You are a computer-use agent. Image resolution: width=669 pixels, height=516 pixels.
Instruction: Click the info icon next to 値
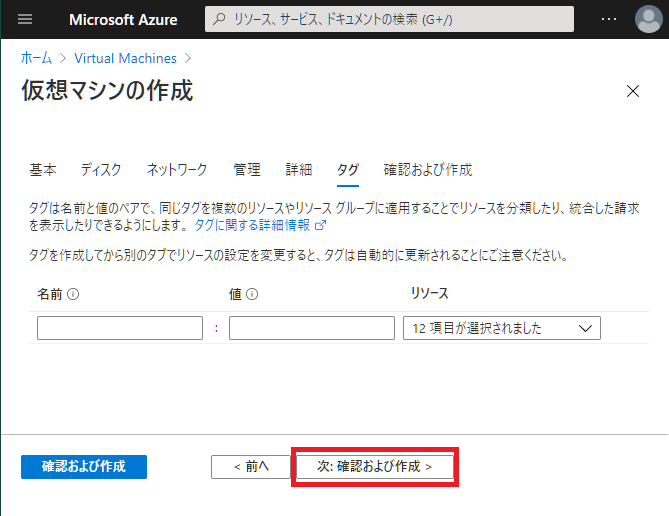click(x=252, y=294)
